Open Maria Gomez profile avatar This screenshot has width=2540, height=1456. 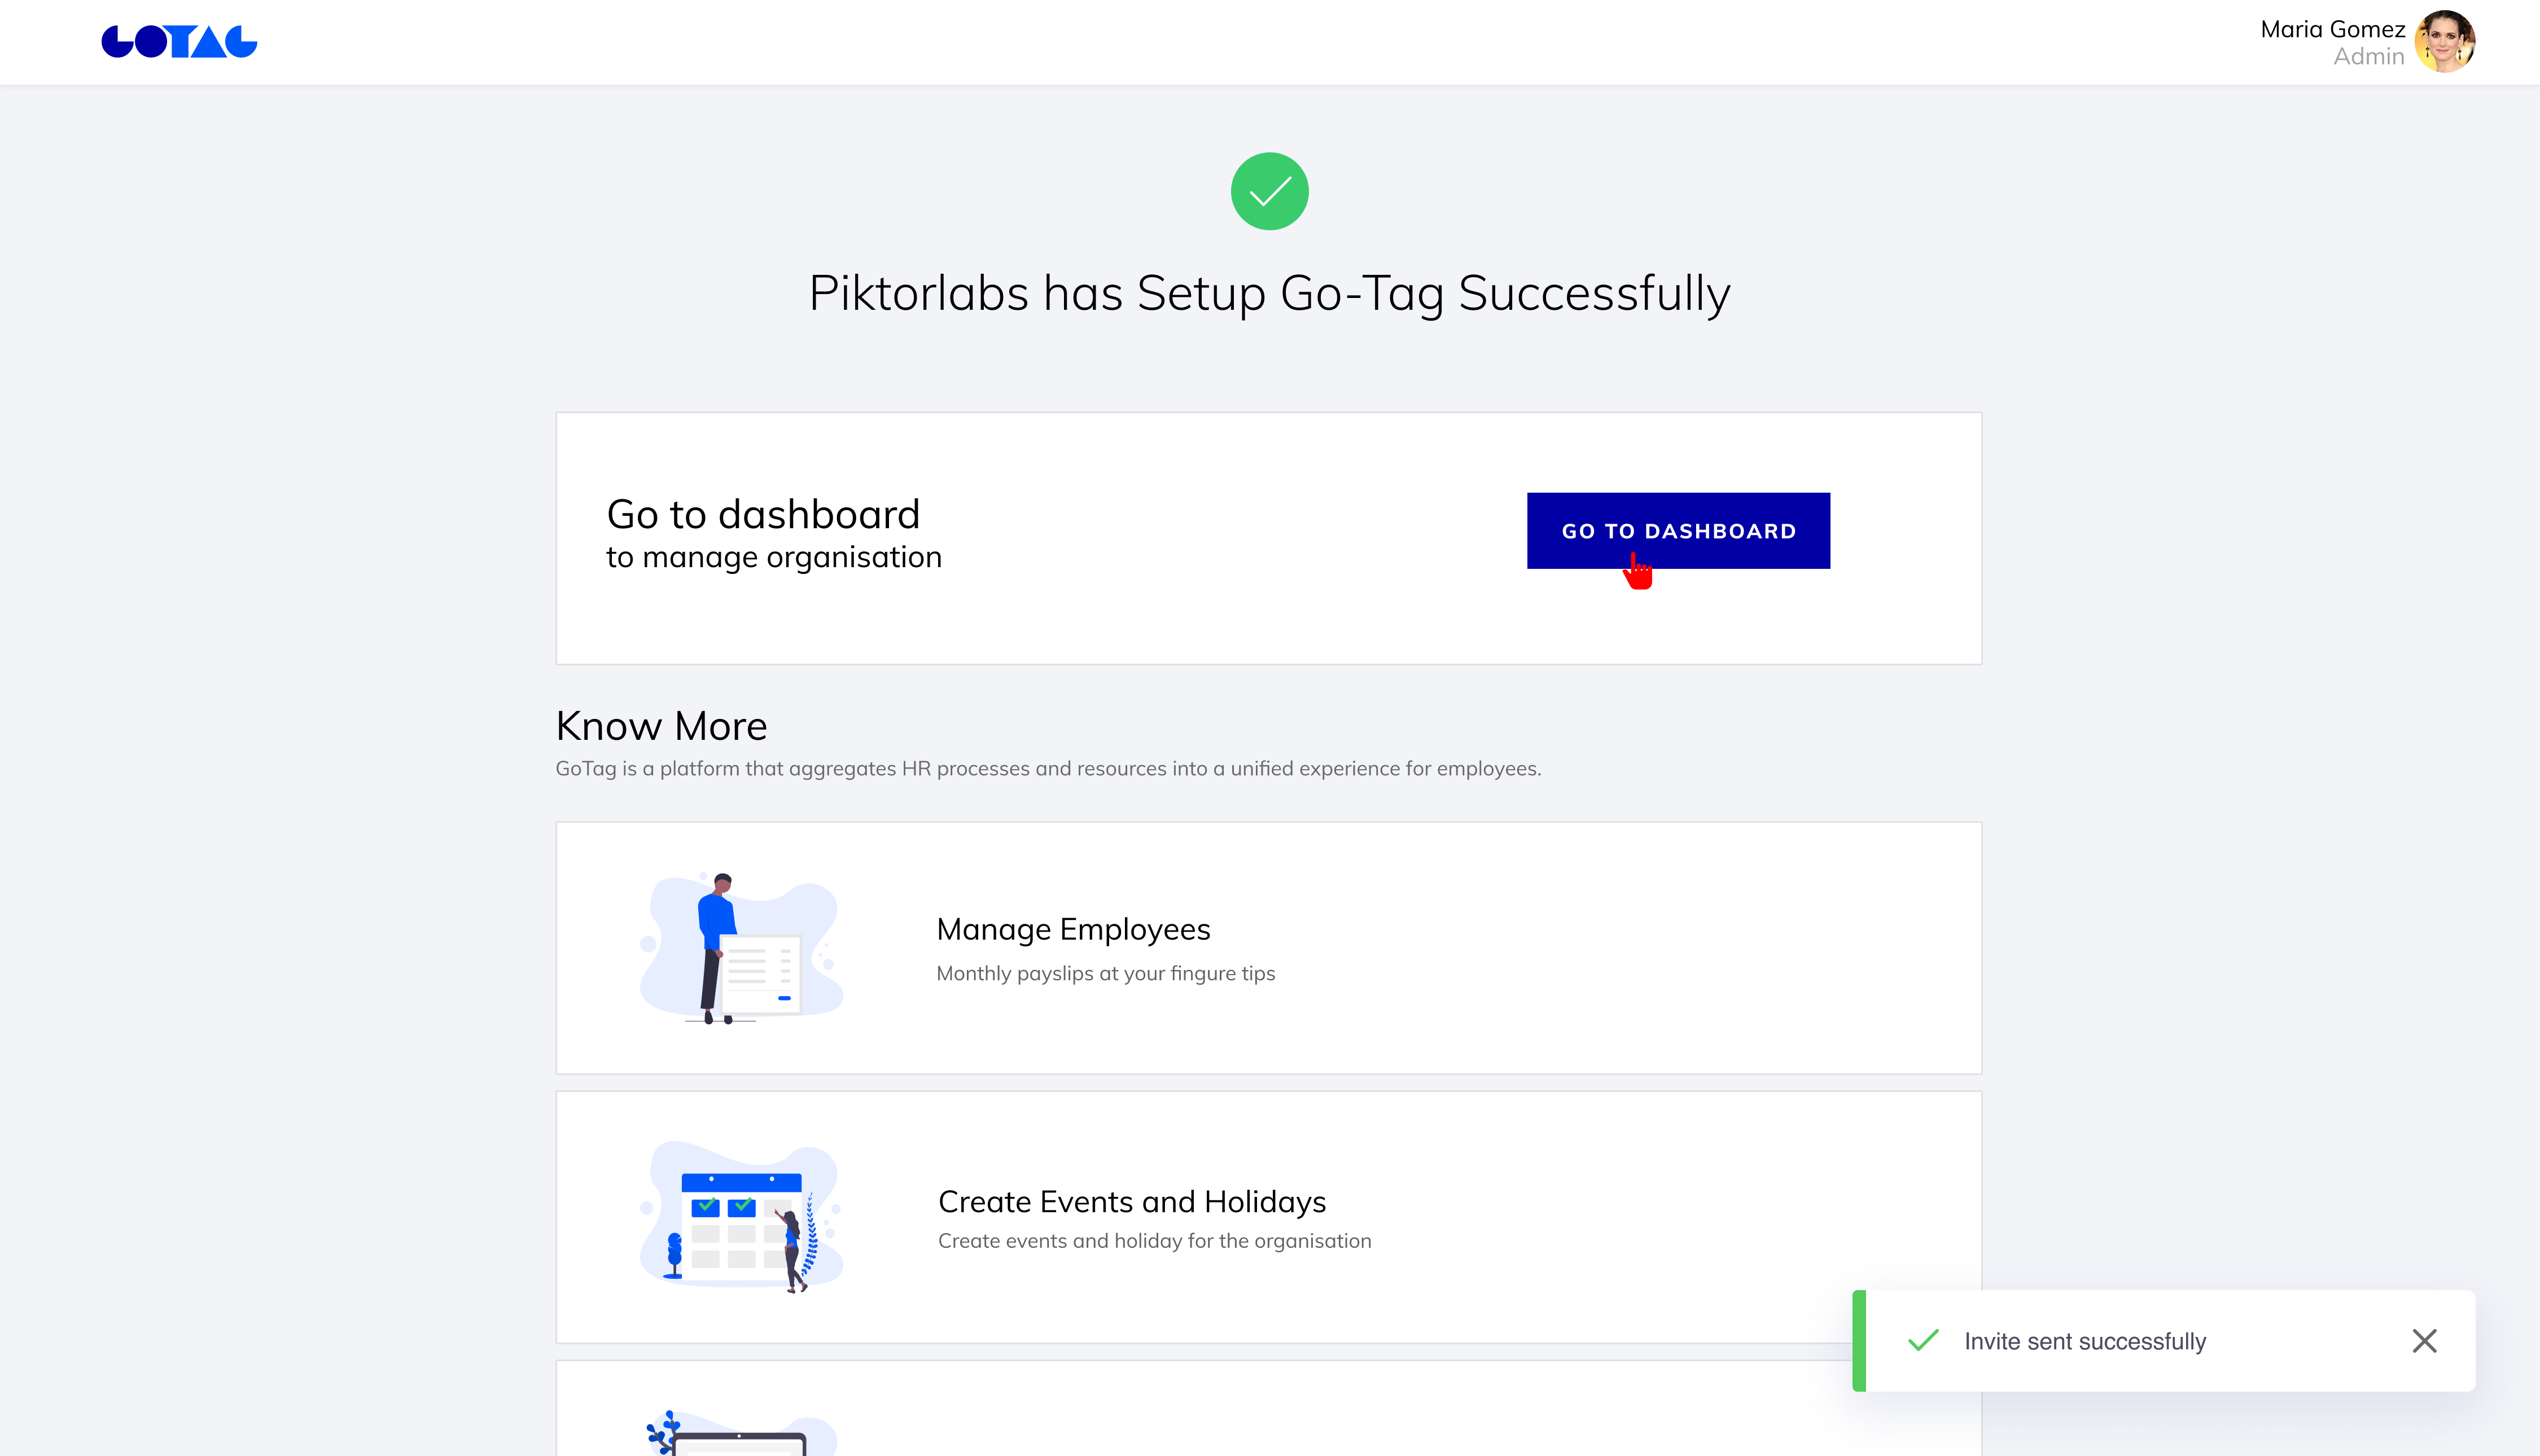(x=2445, y=42)
